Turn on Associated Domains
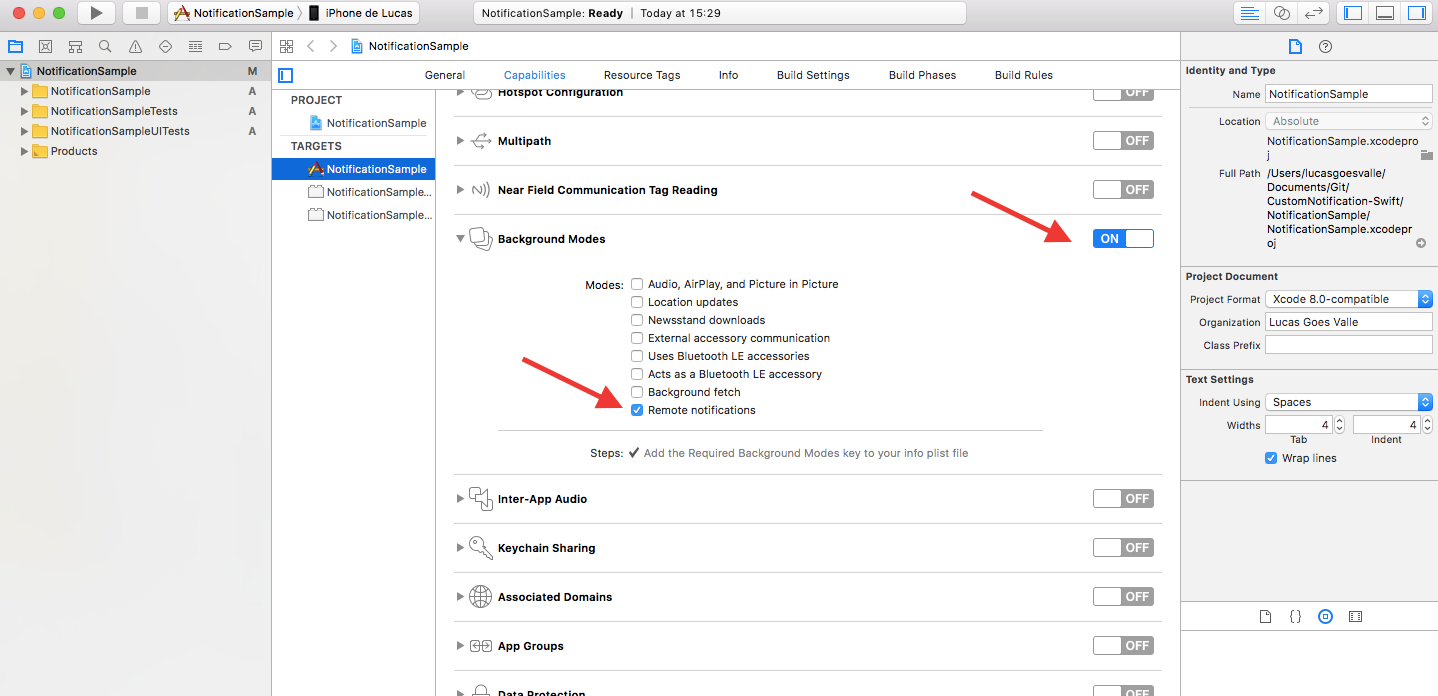Screen dimensions: 1438x696 pos(1123,596)
